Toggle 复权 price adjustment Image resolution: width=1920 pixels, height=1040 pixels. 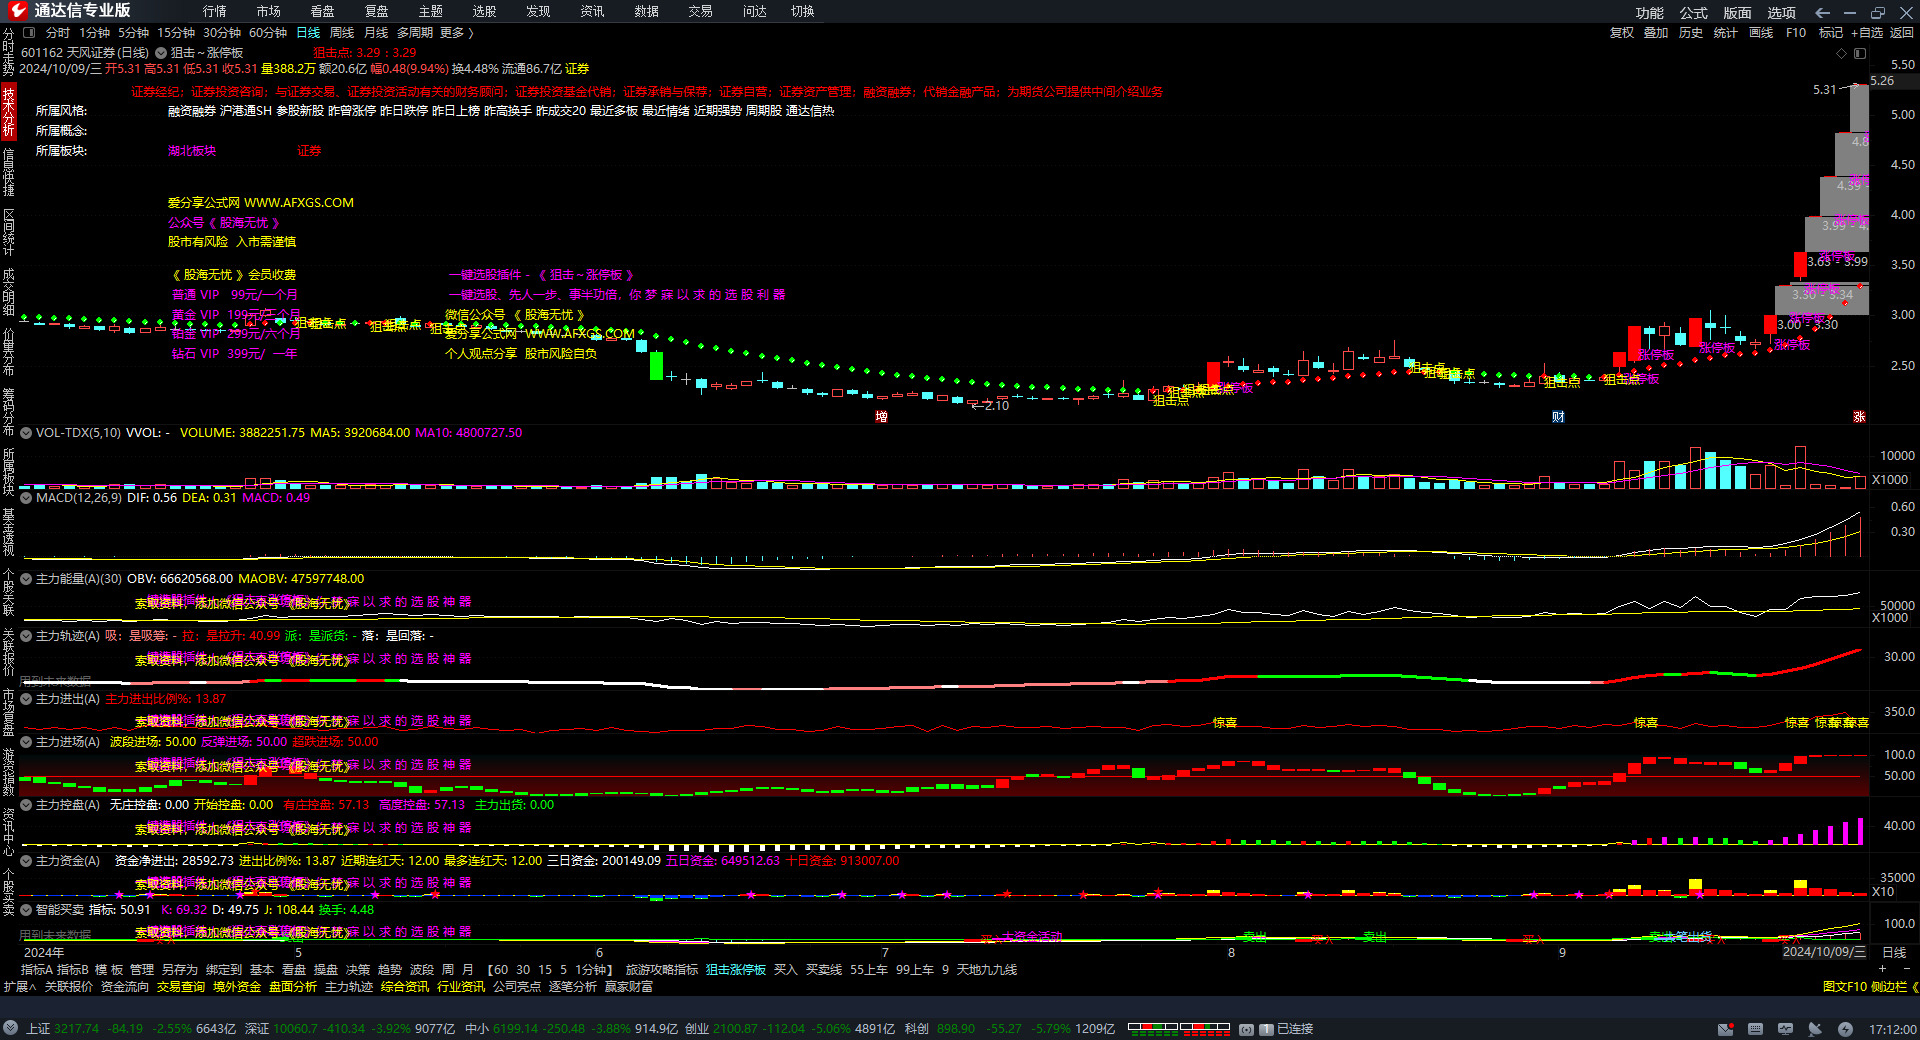(x=1621, y=33)
